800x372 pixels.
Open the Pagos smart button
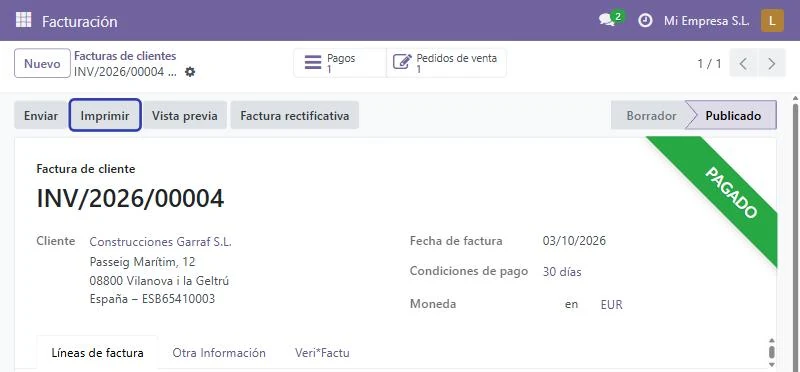click(x=340, y=63)
